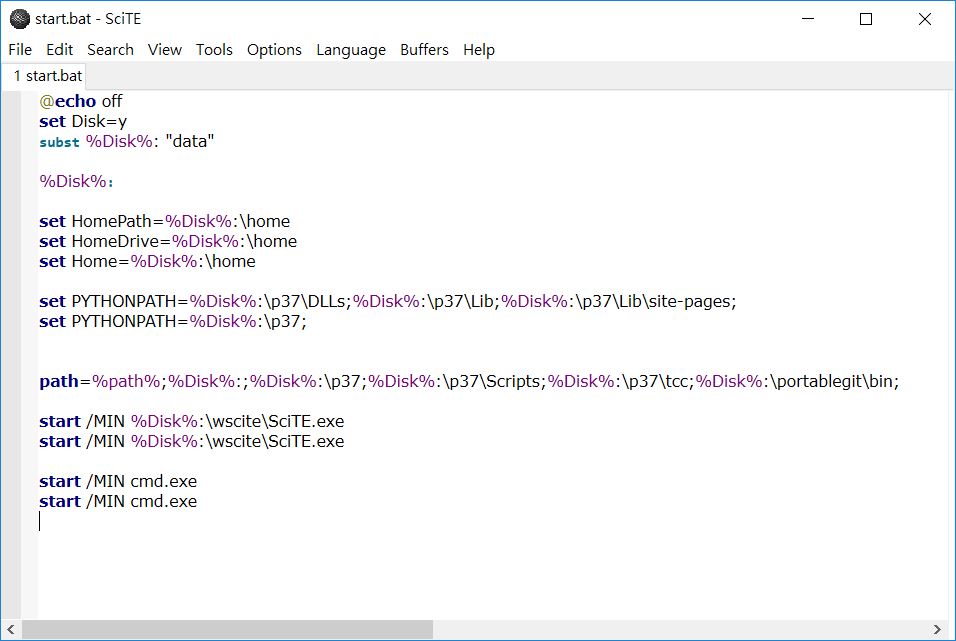Click the horizontal scrollbar thumb

(227, 630)
